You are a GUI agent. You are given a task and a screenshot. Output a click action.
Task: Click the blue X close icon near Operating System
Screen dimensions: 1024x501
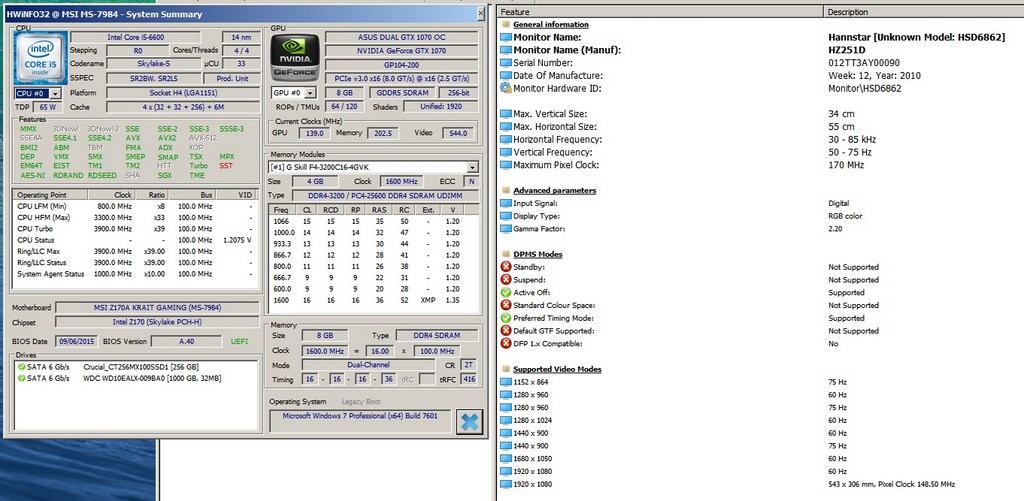467,421
